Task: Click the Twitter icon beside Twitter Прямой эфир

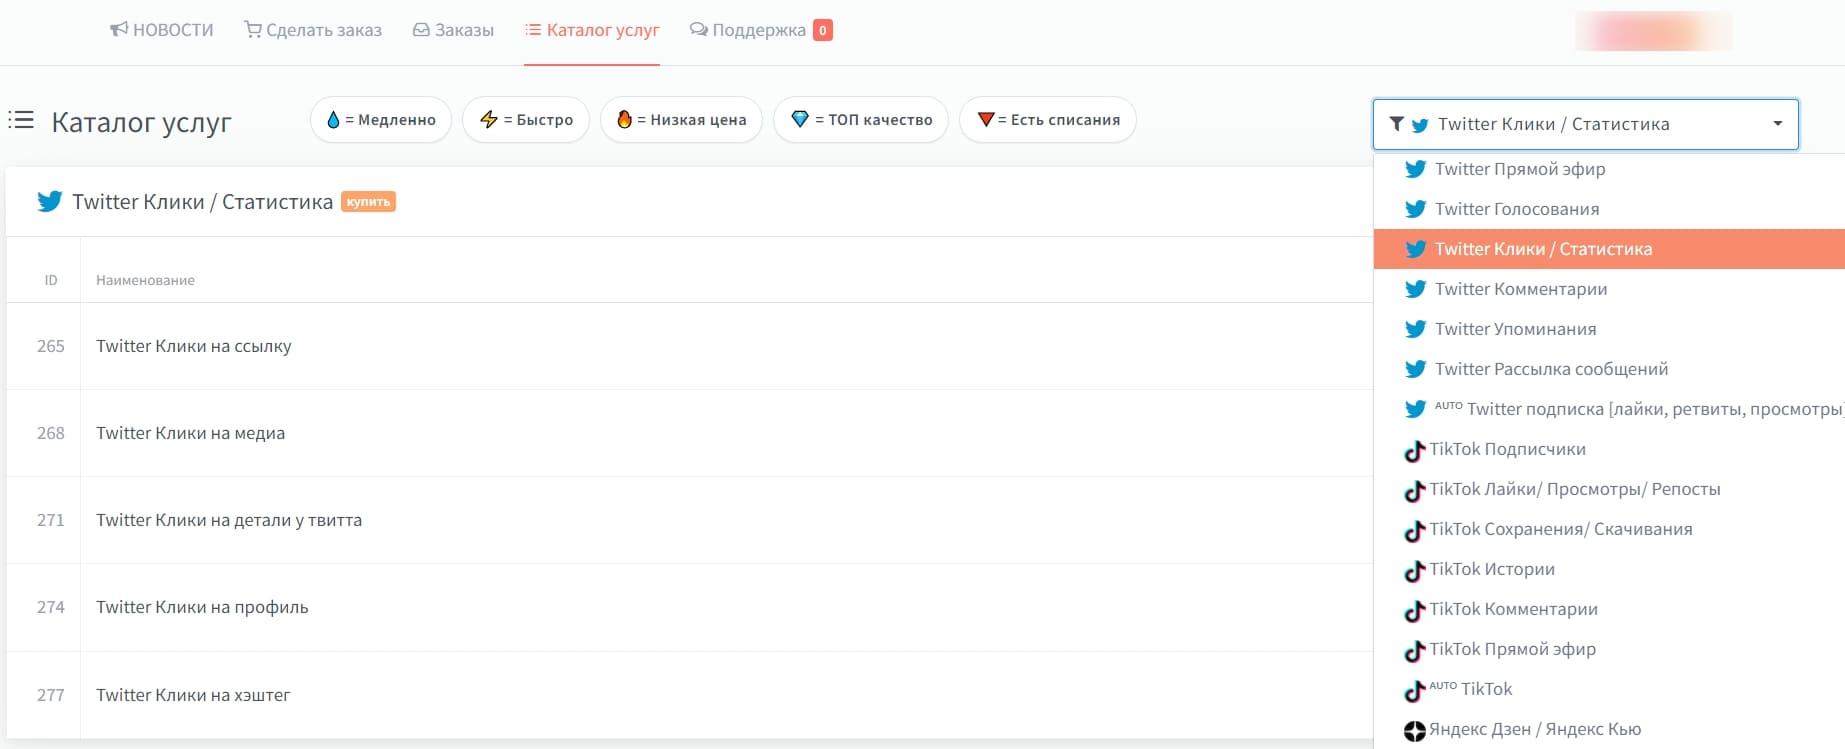Action: coord(1415,169)
